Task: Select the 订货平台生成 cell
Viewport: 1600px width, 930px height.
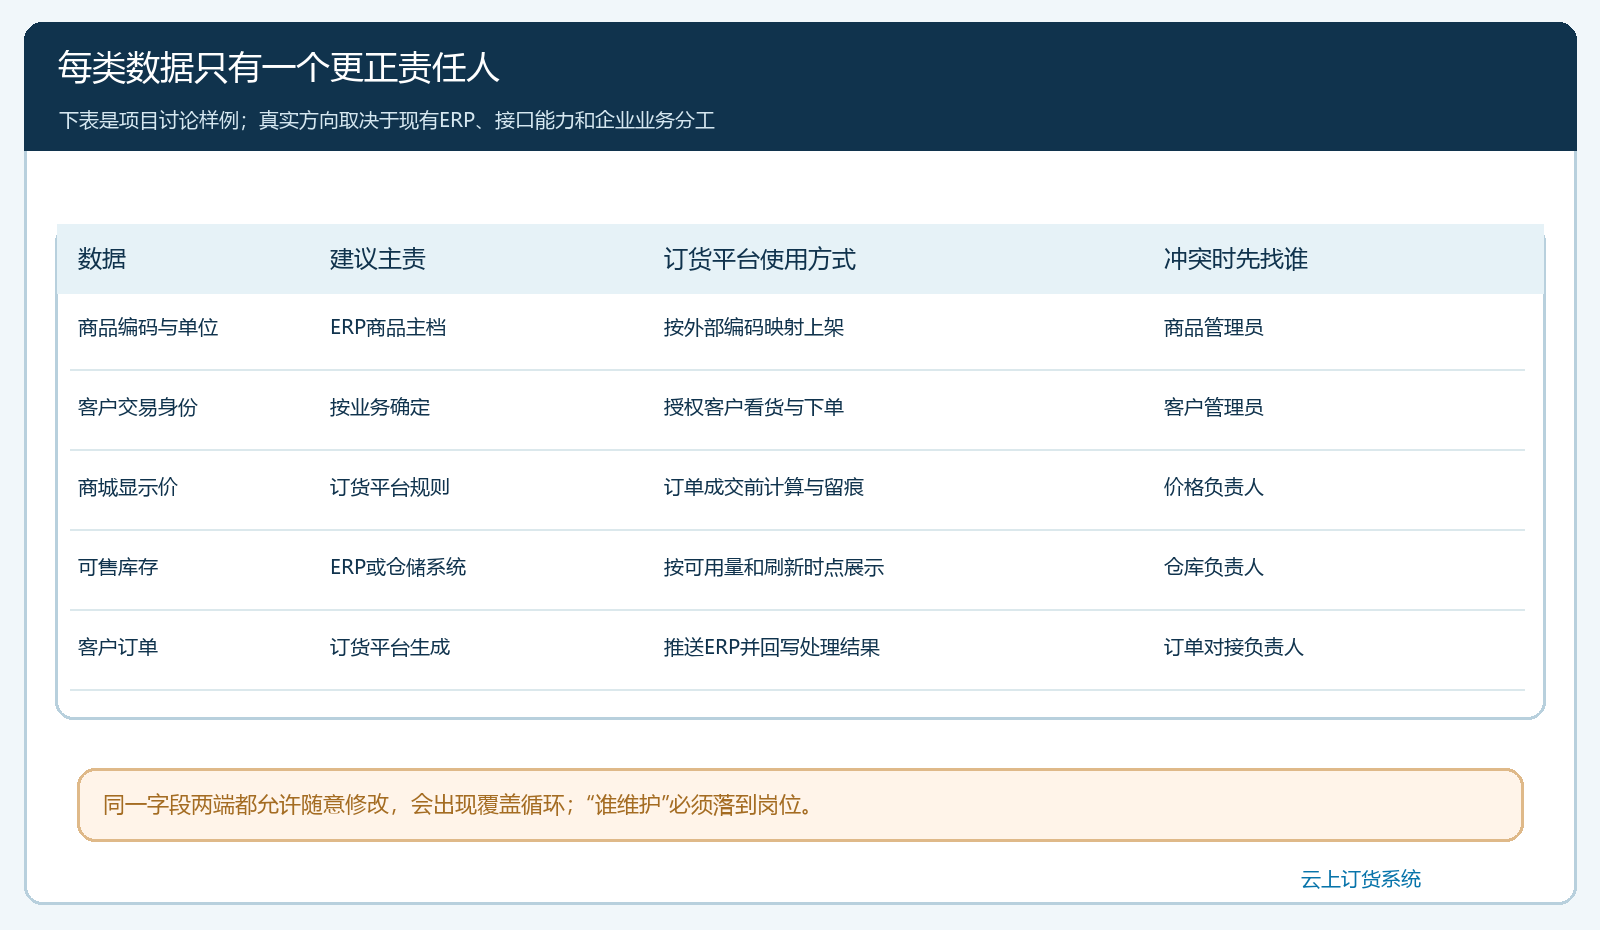Action: coord(390,647)
